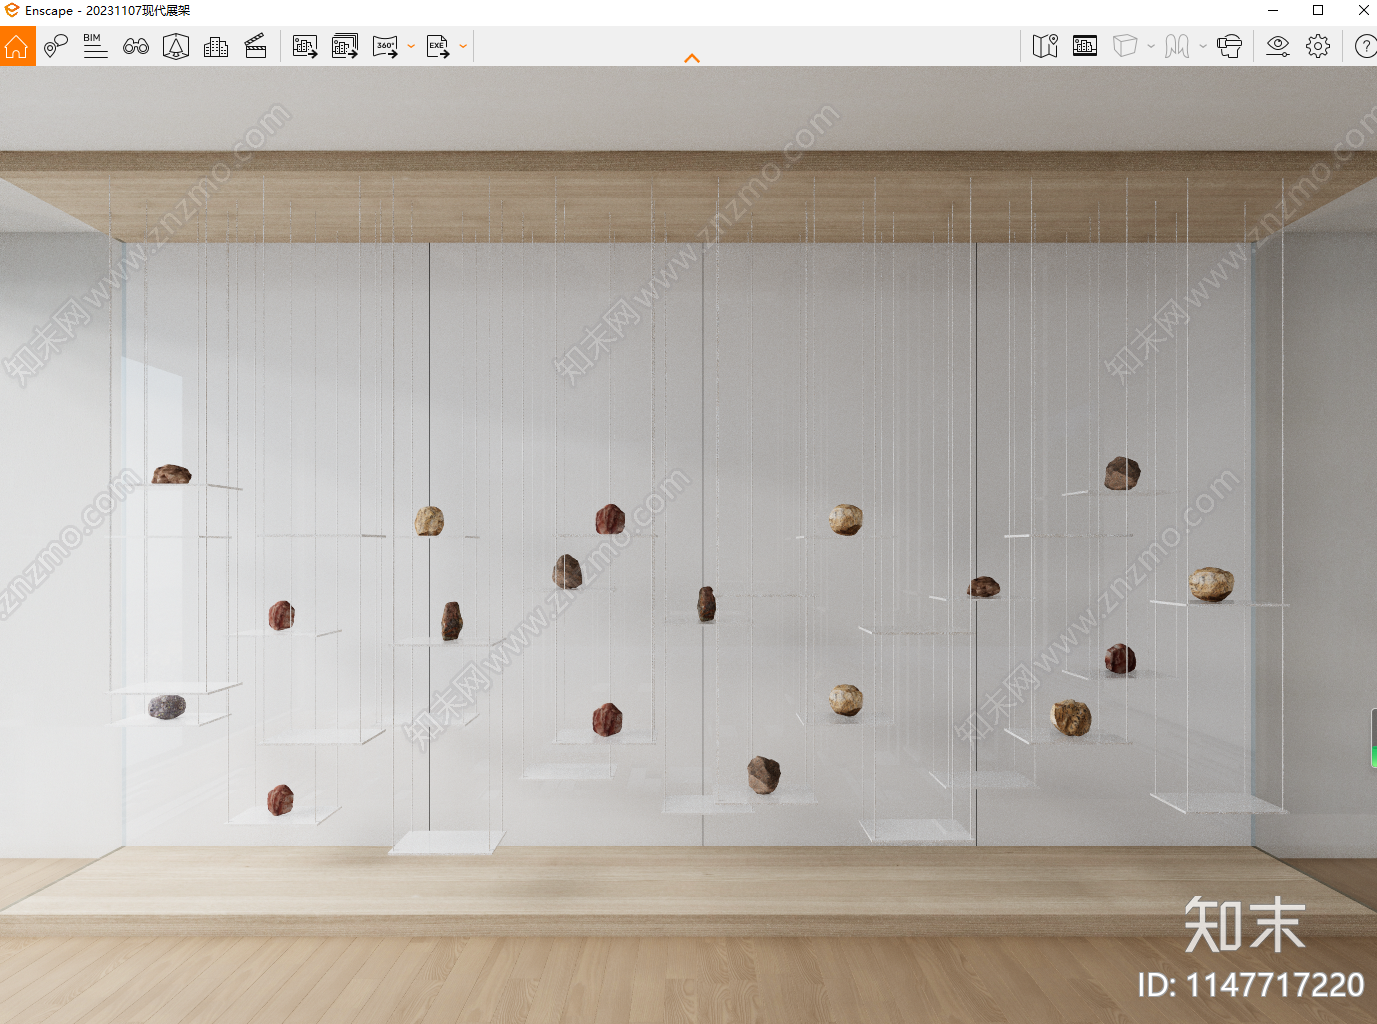Expand the EXE export dropdown arrow
Image resolution: width=1377 pixels, height=1024 pixels.
point(463,46)
